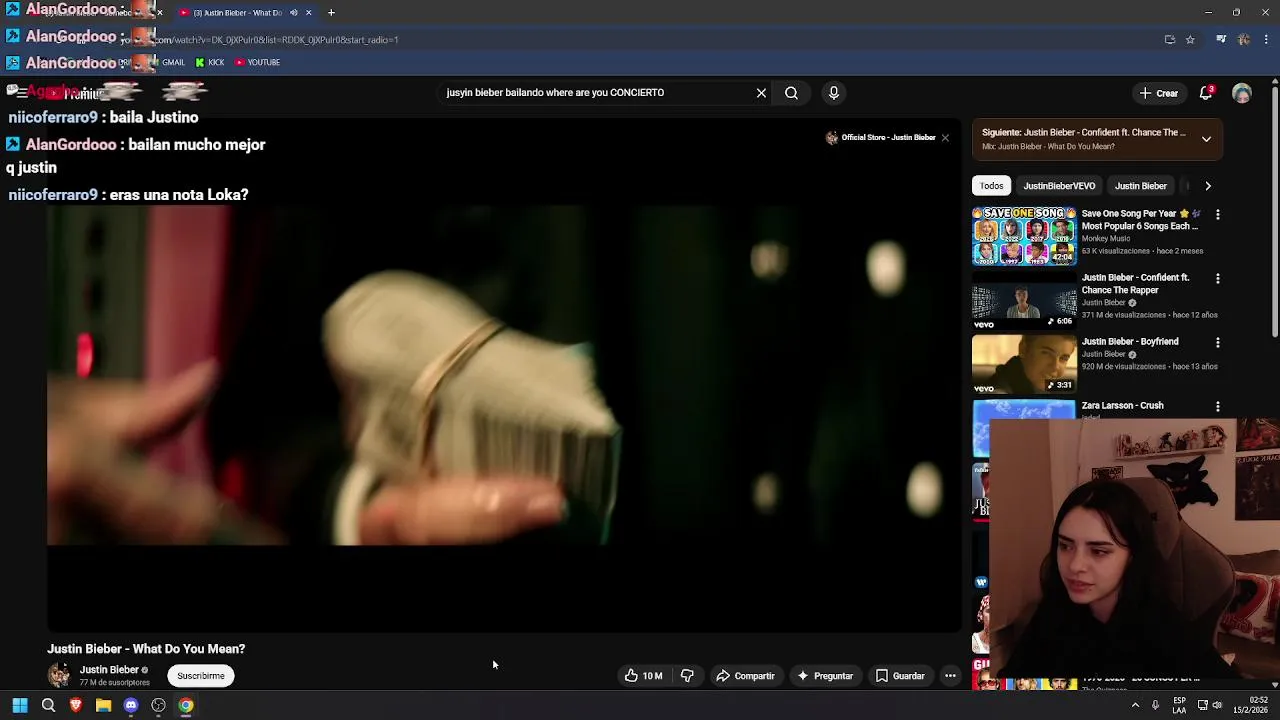Share the video via Compartir
Screen dimensions: 1280x720
click(x=745, y=676)
